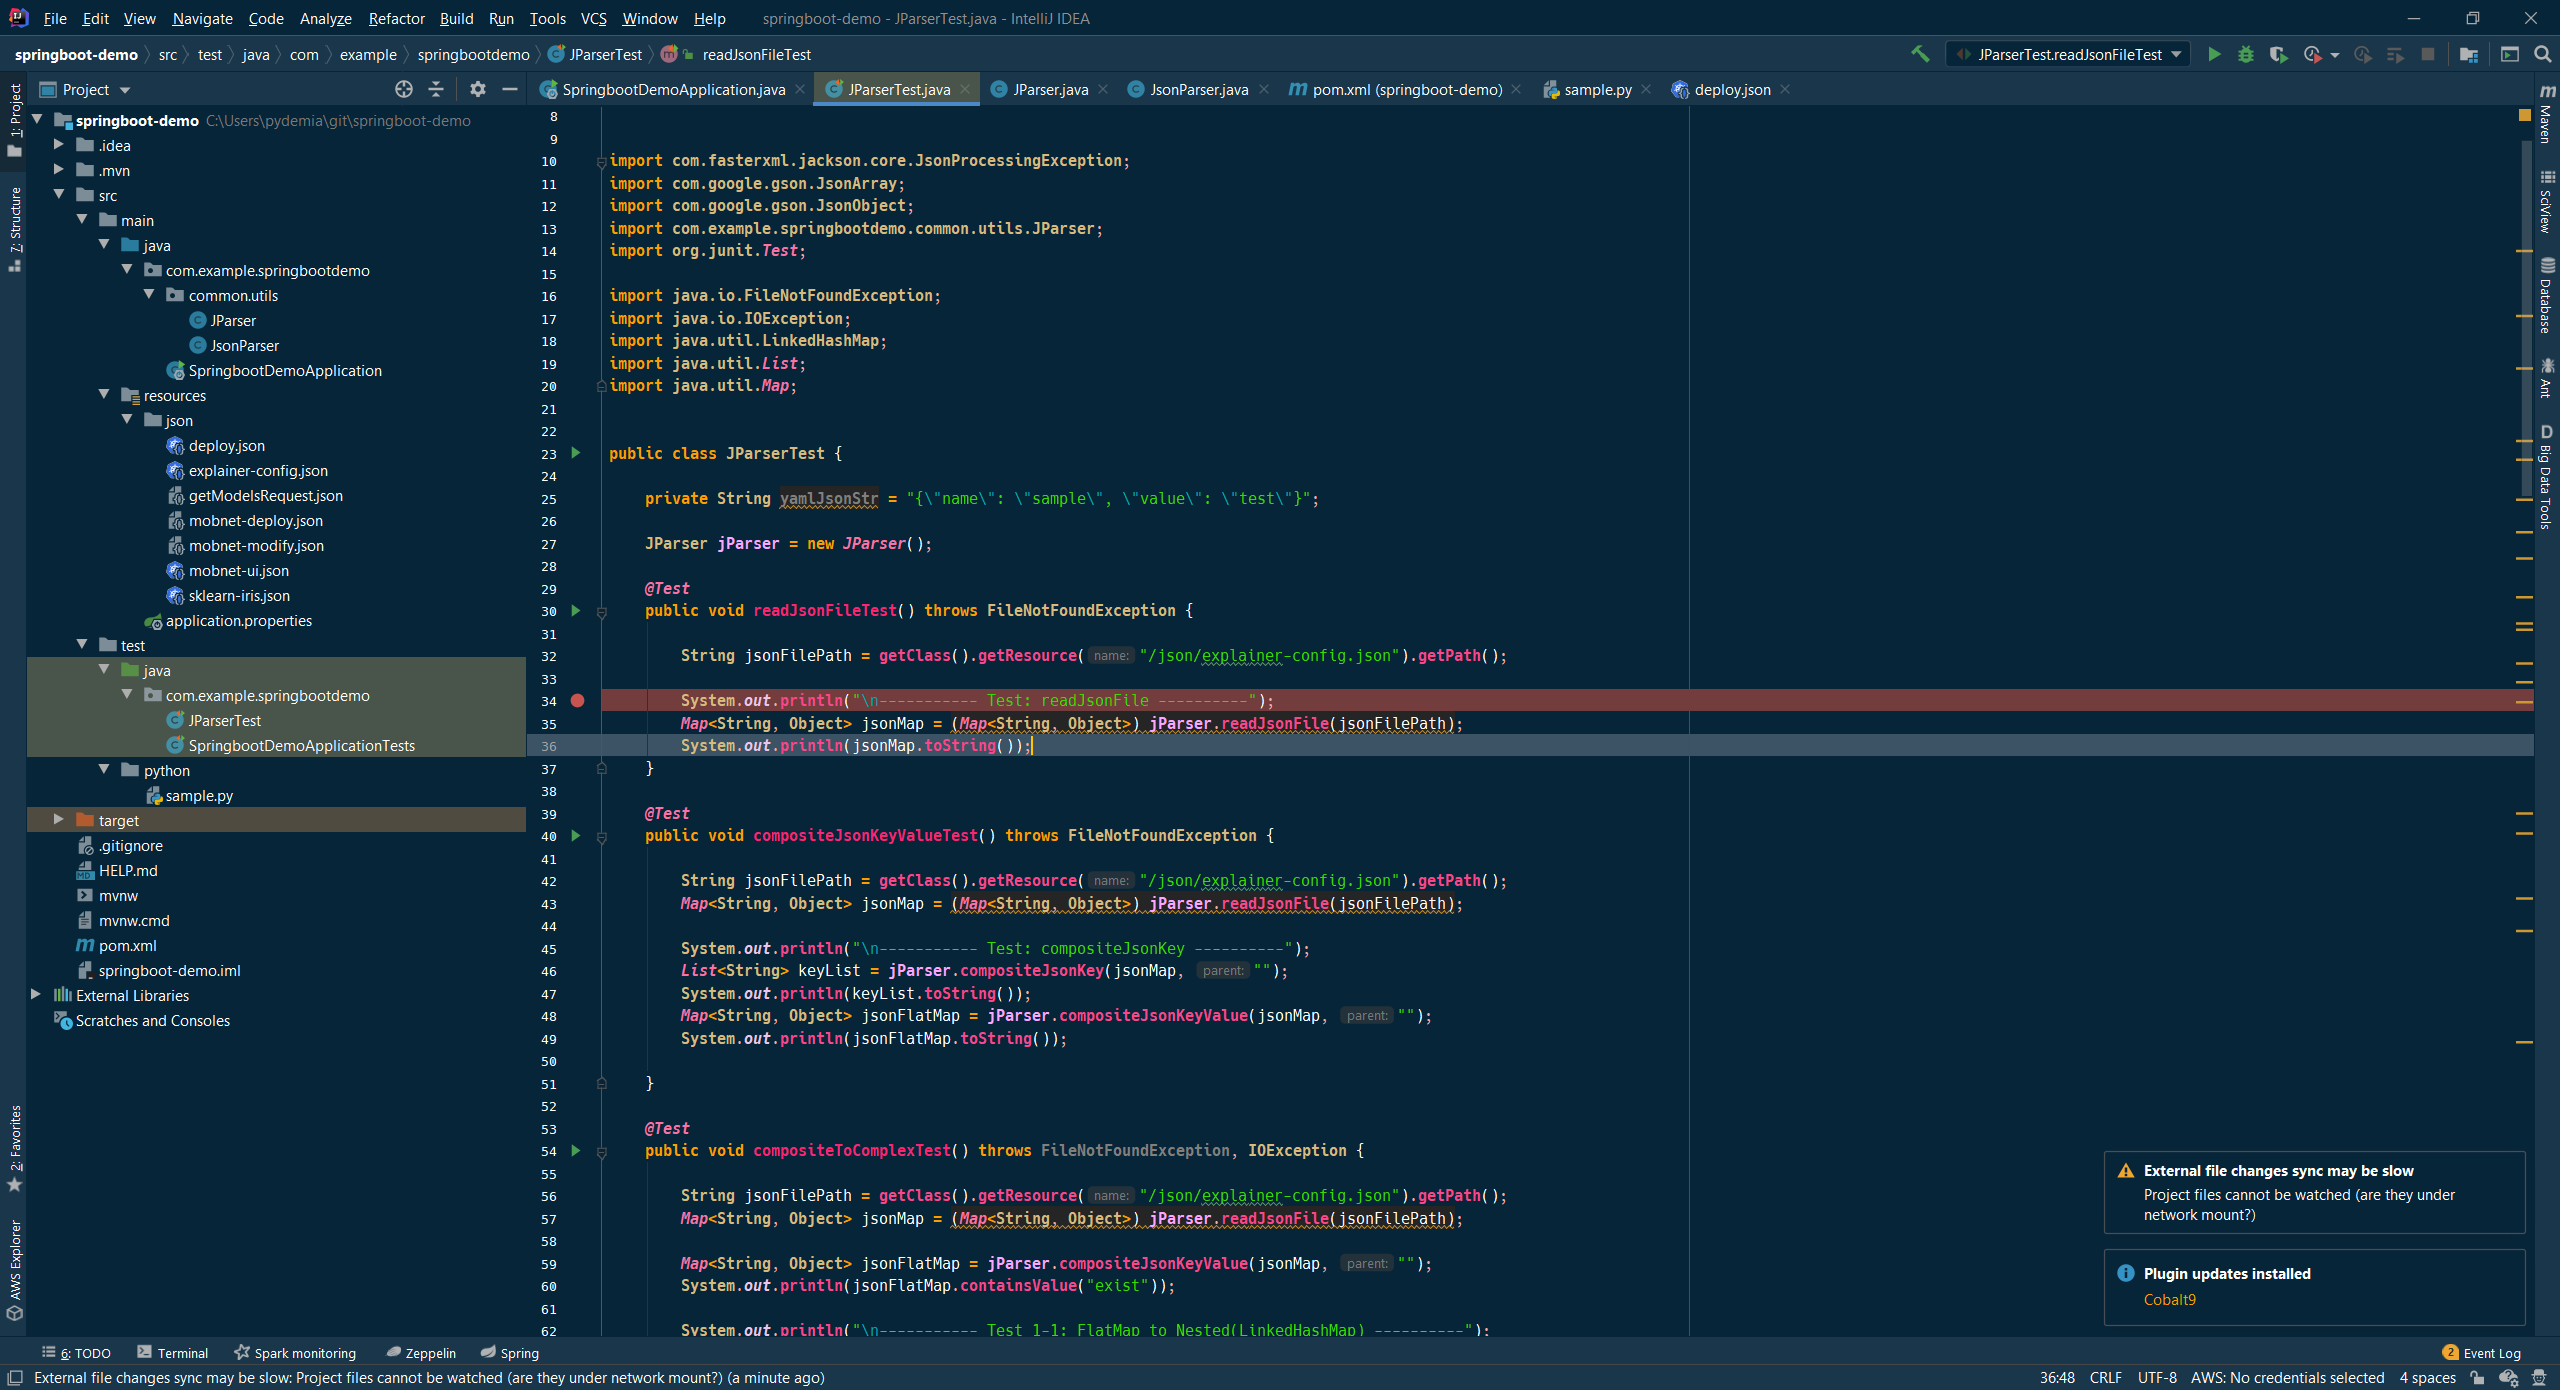Expand the External Libraries node
Viewport: 2560px width, 1390px height.
pyautogui.click(x=36, y=995)
